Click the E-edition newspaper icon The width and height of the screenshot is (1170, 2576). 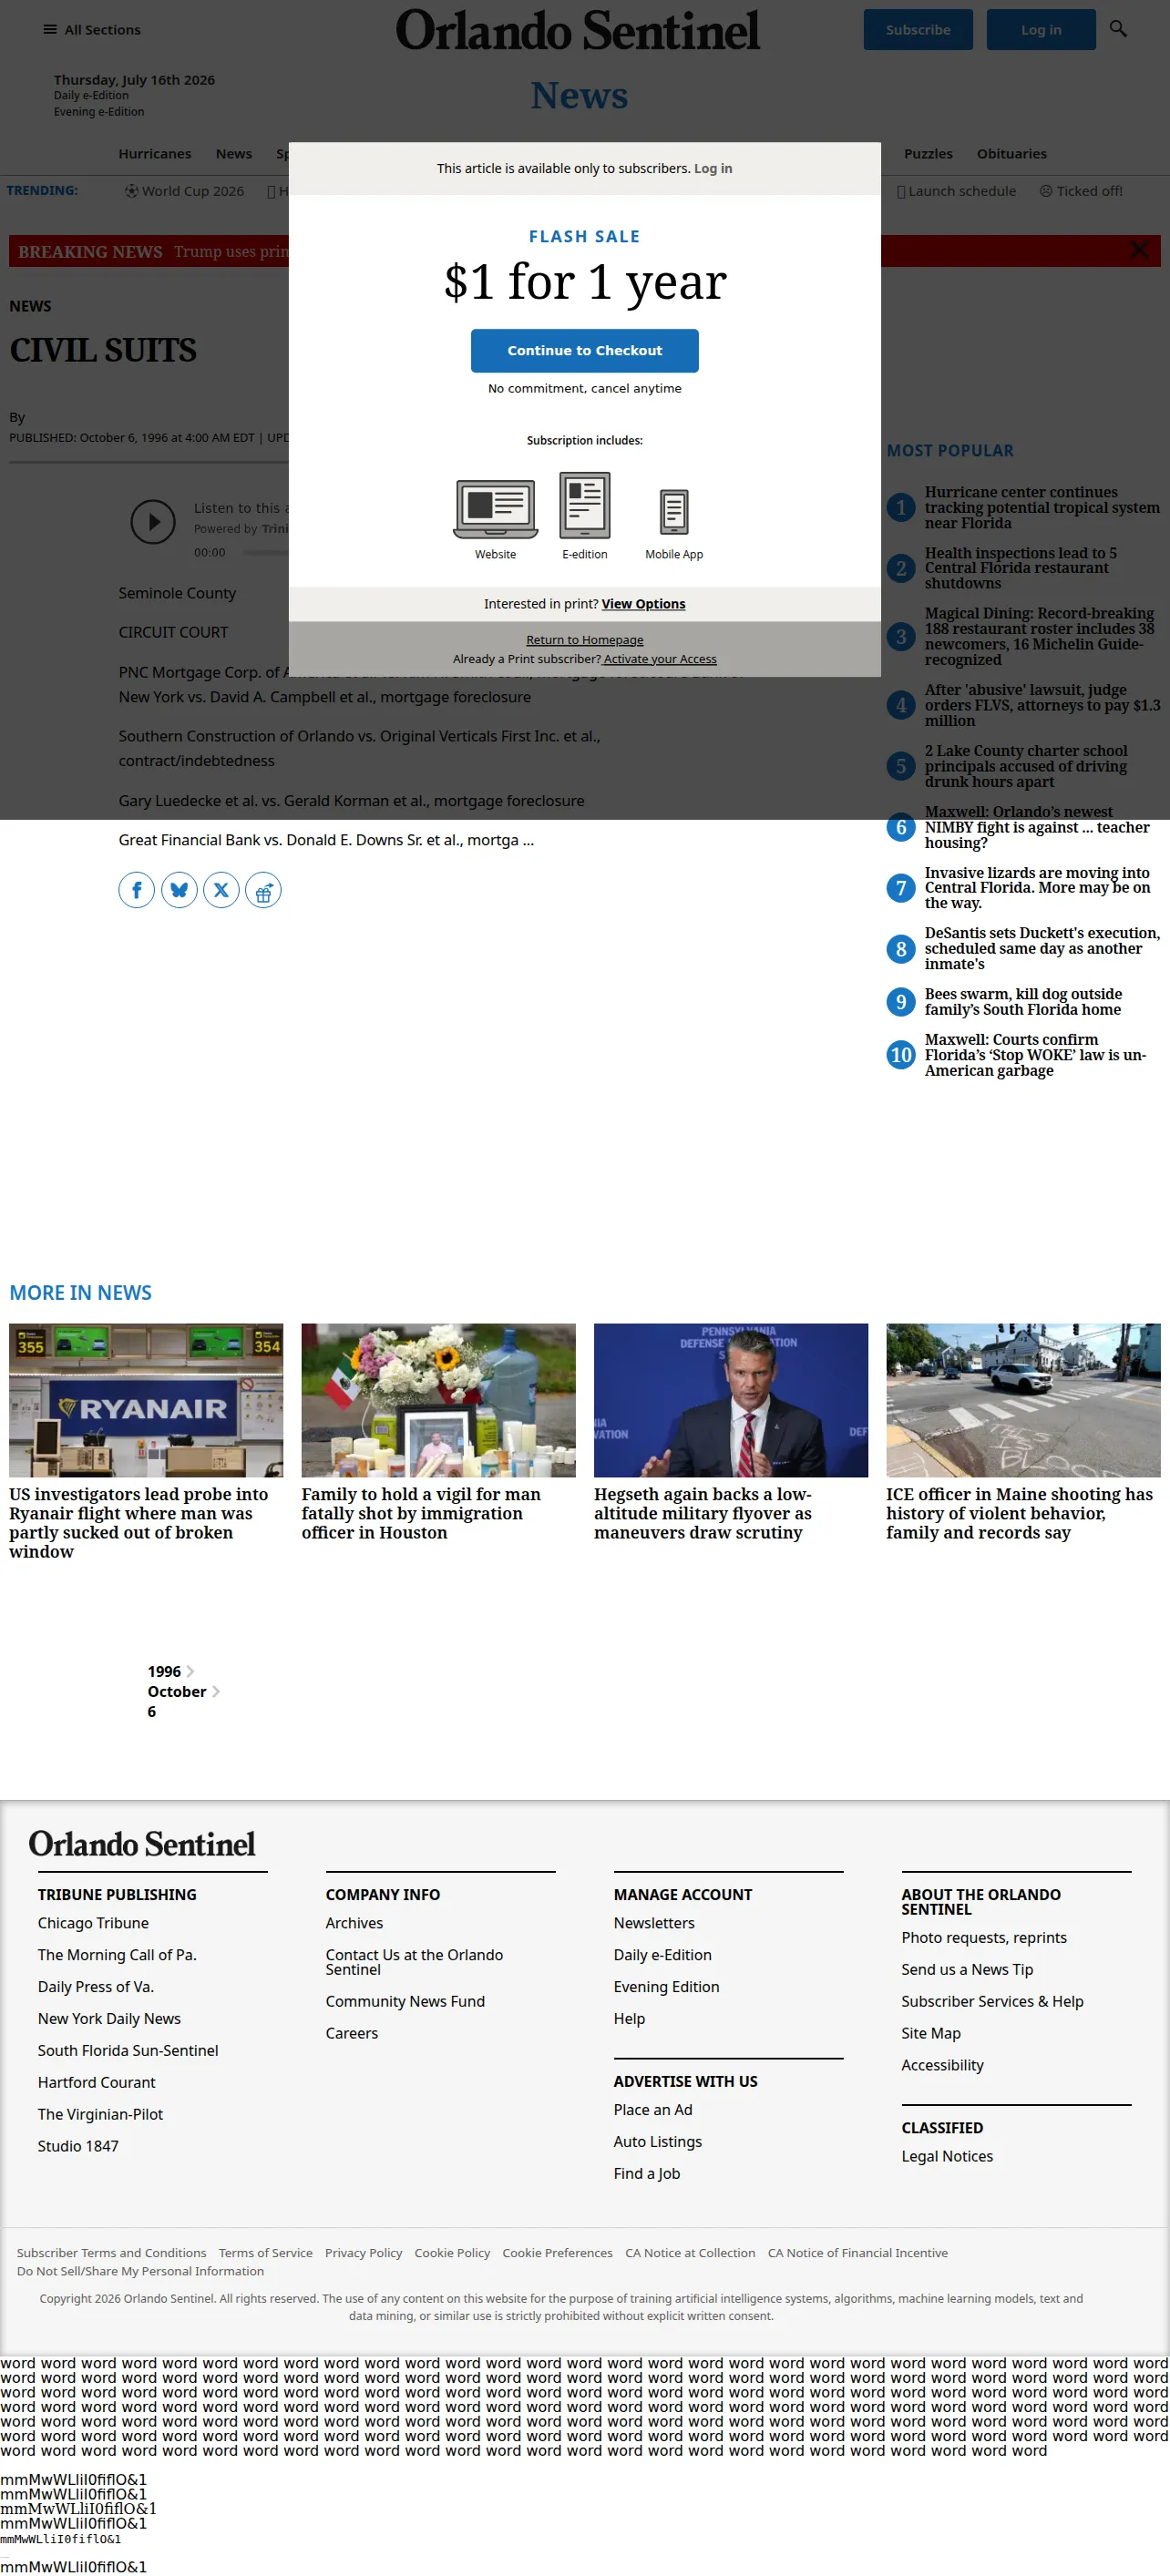(585, 505)
